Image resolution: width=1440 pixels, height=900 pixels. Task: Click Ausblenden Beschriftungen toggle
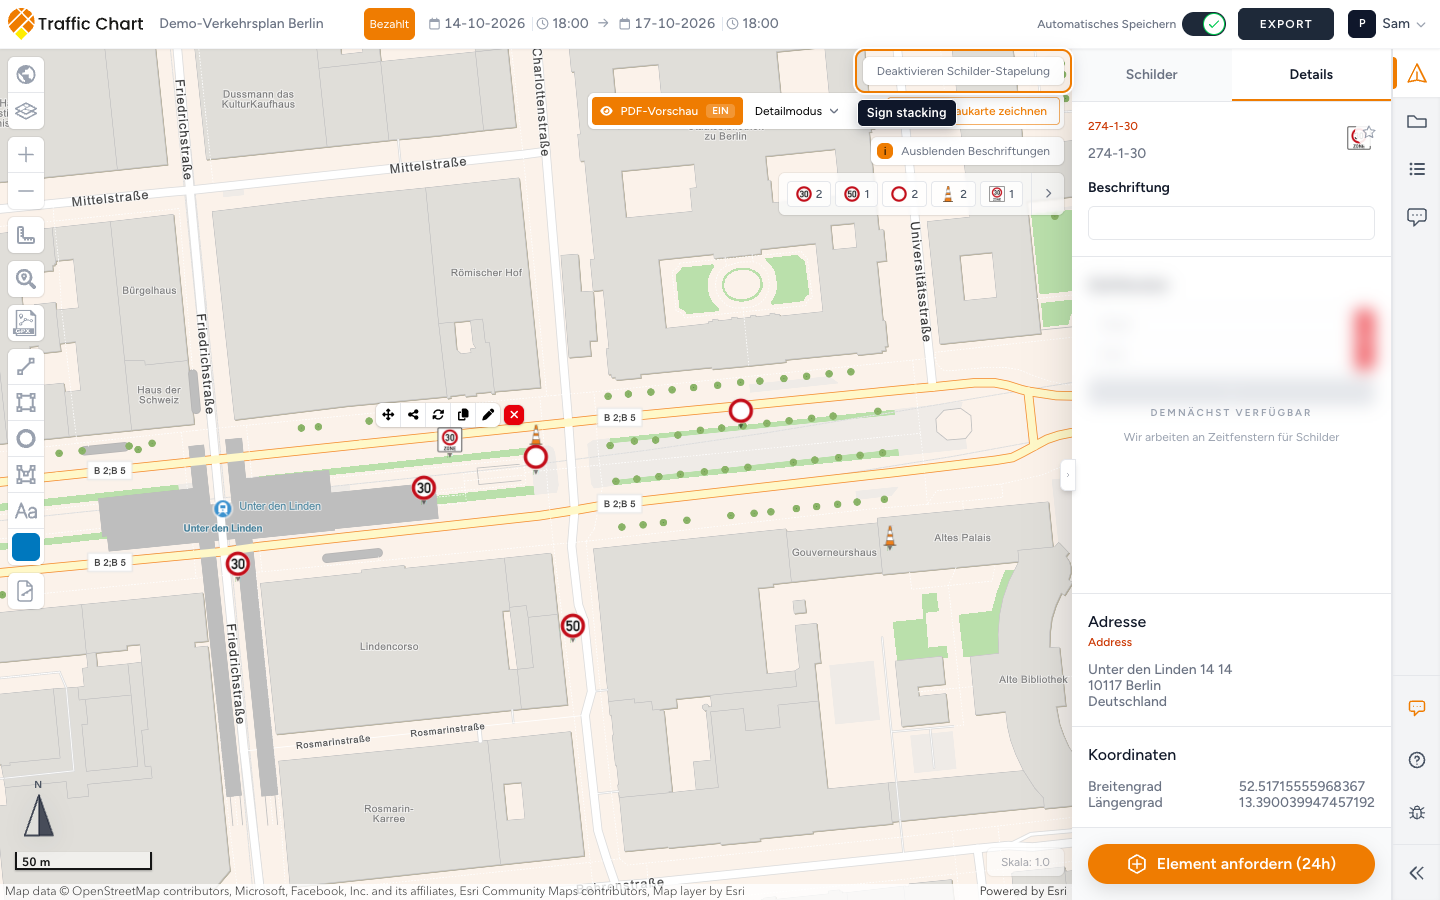tap(965, 151)
